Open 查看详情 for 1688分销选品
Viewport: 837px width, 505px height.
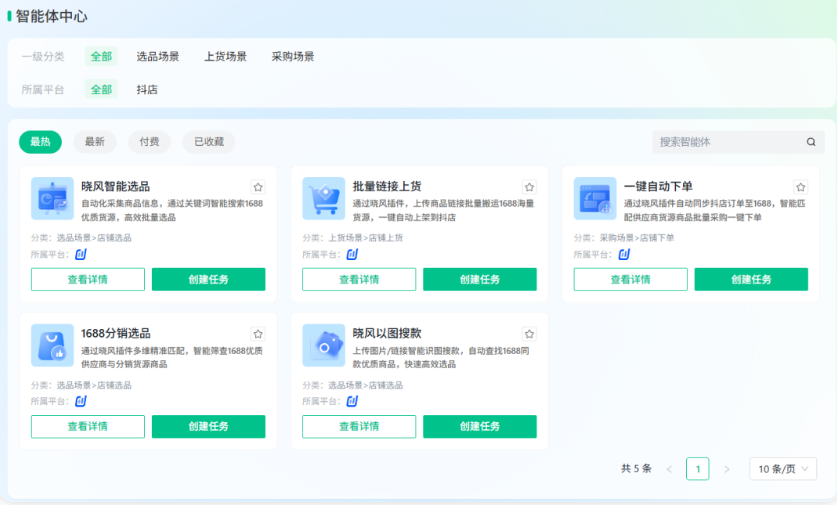pos(88,427)
